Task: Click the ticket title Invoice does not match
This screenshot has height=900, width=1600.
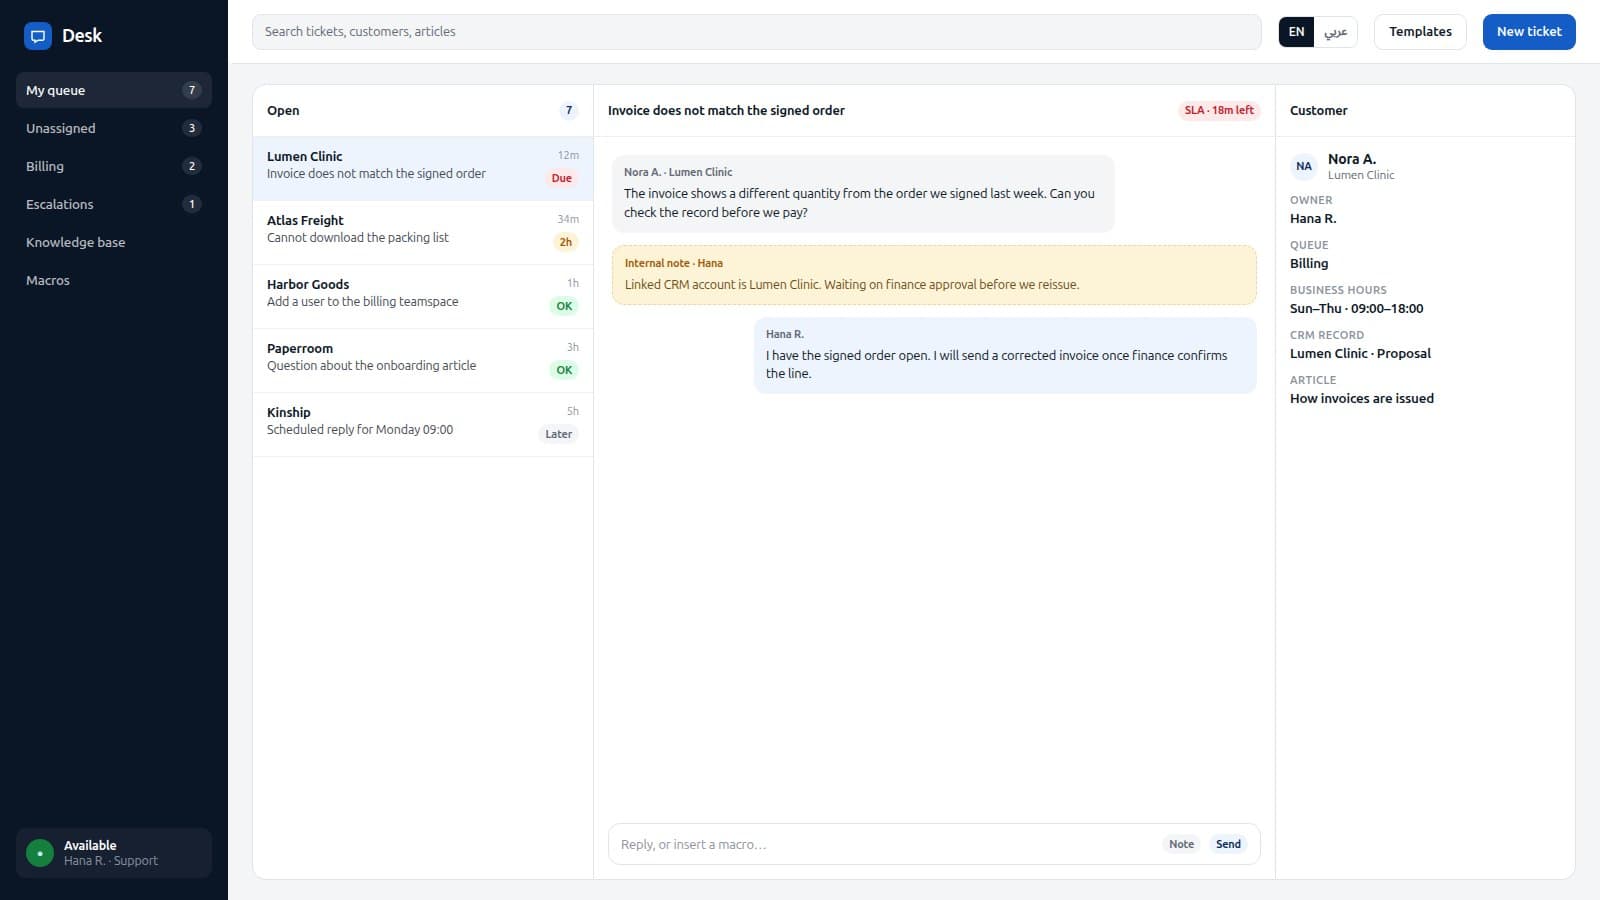Action: (x=726, y=111)
